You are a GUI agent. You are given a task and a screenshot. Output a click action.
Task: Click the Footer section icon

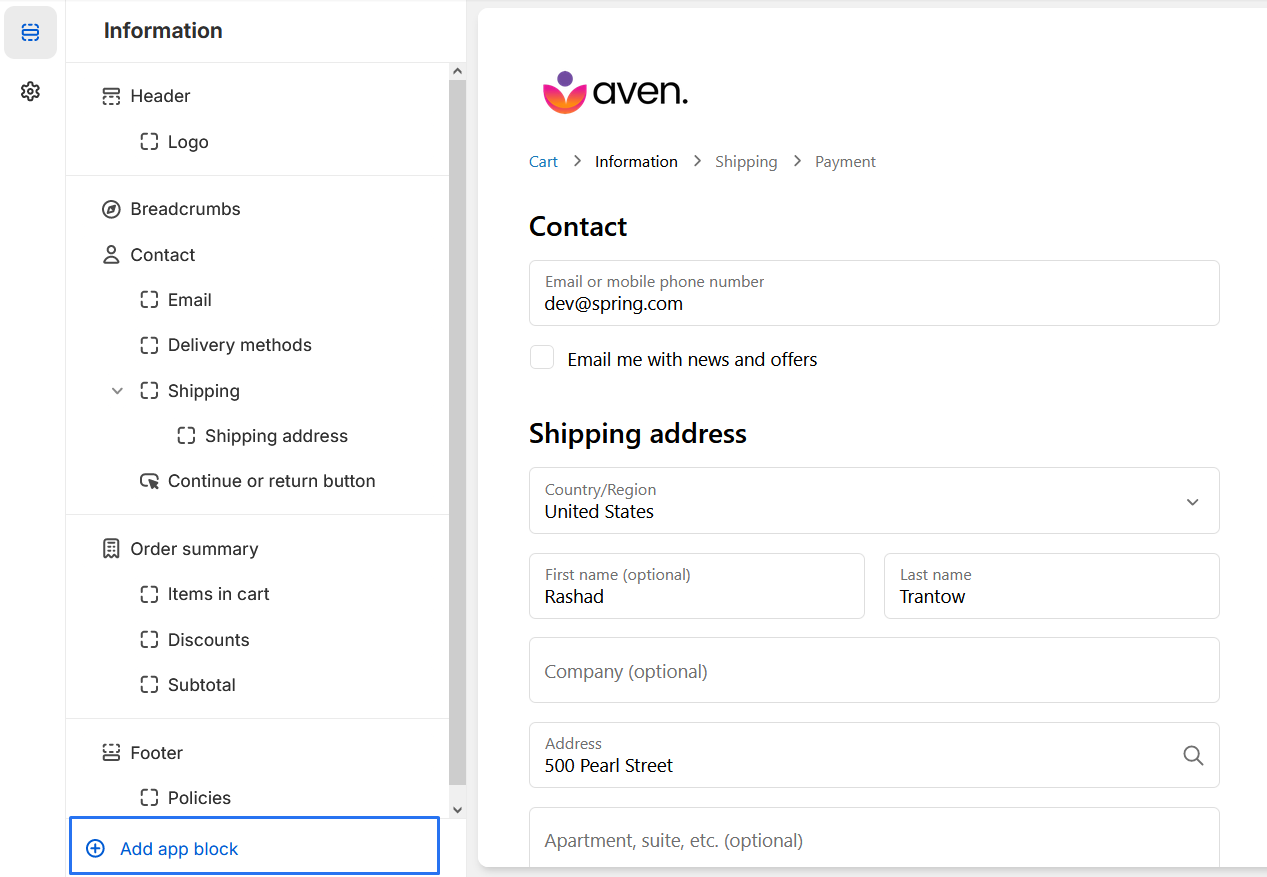(111, 753)
